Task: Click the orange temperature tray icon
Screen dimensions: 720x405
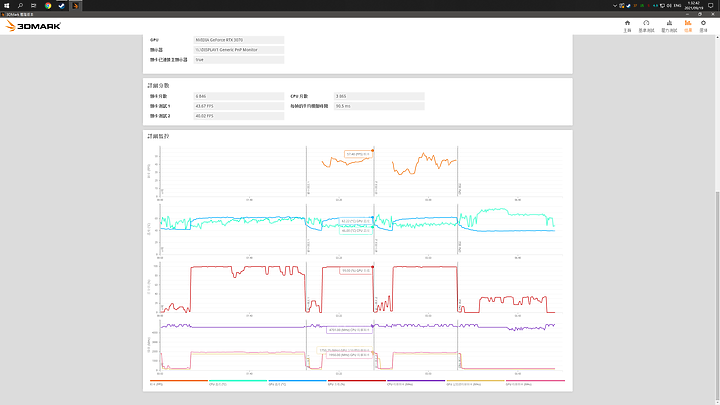Action: 636,6
